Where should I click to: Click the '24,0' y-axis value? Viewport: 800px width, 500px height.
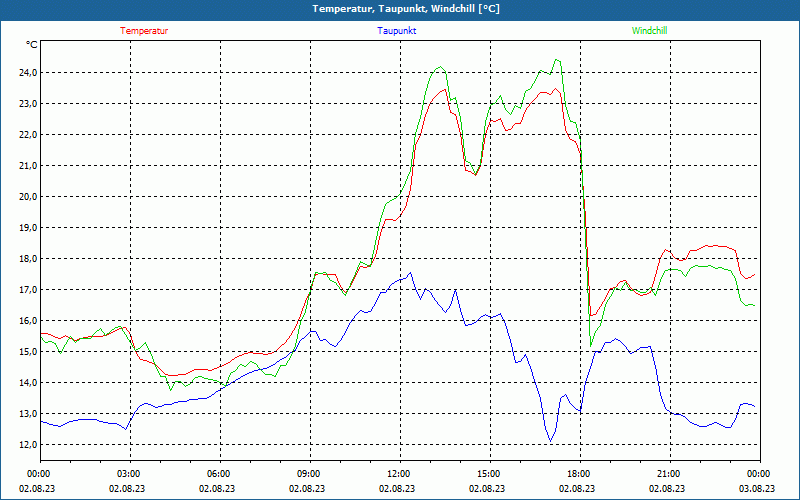[28, 72]
